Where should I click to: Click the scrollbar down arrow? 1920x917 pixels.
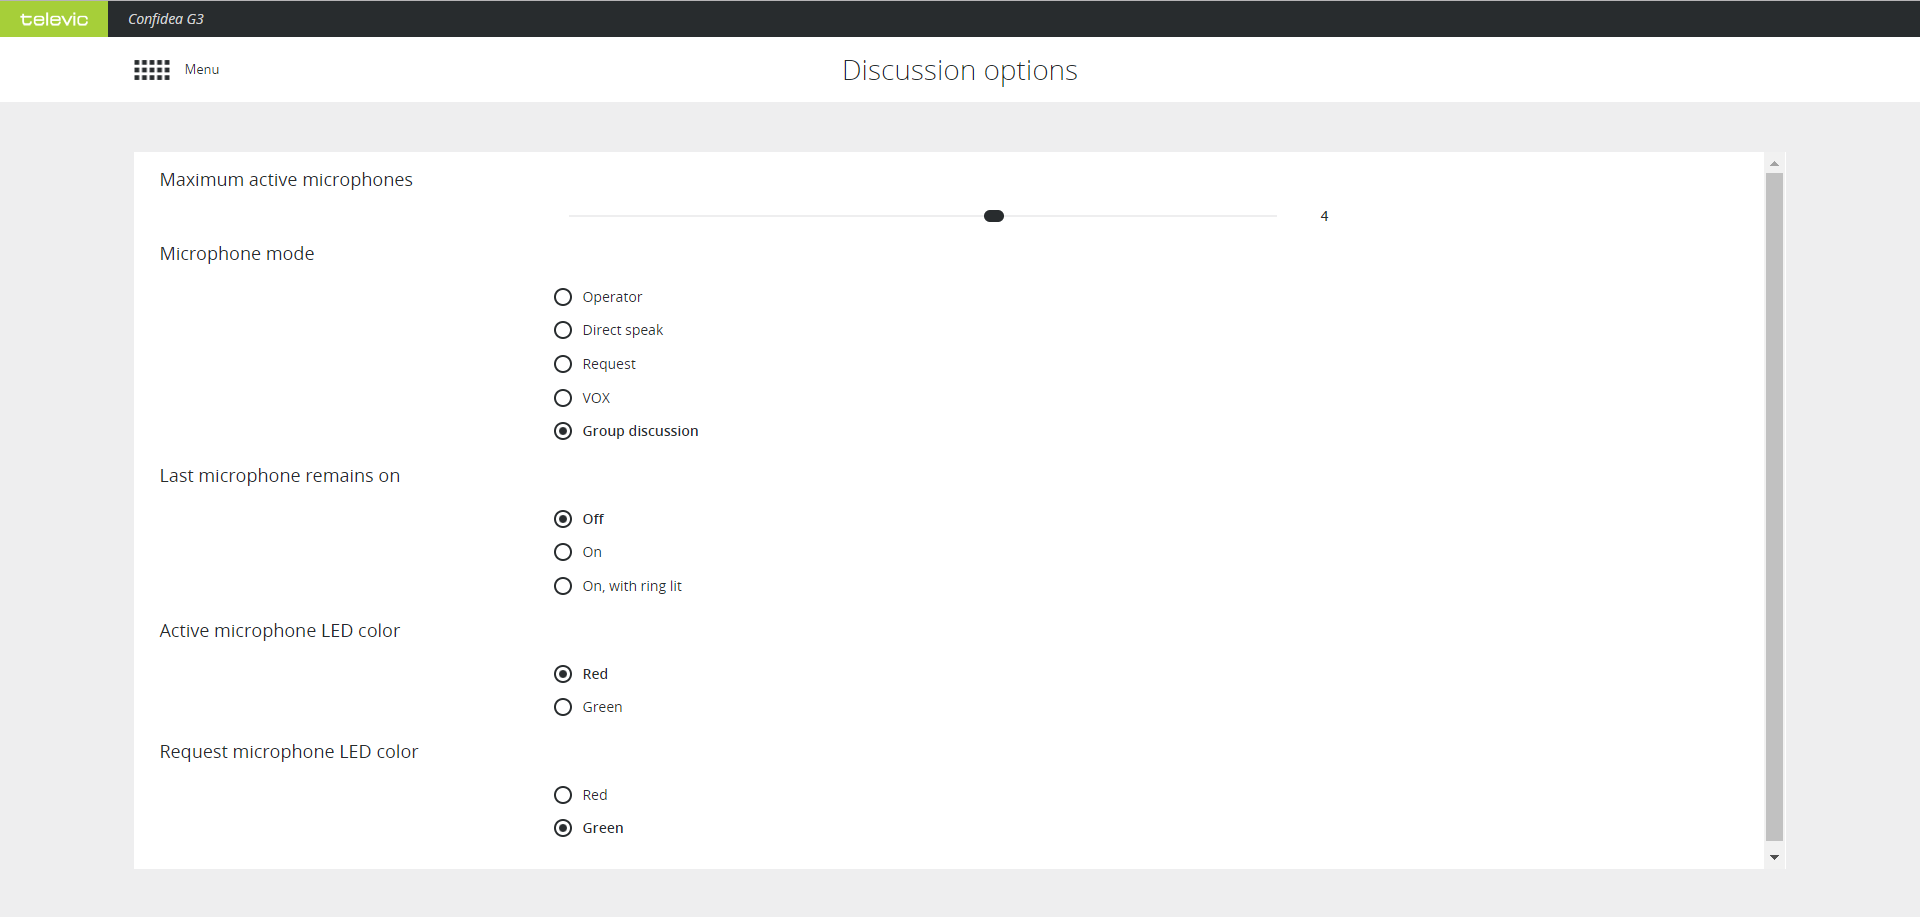(1774, 857)
